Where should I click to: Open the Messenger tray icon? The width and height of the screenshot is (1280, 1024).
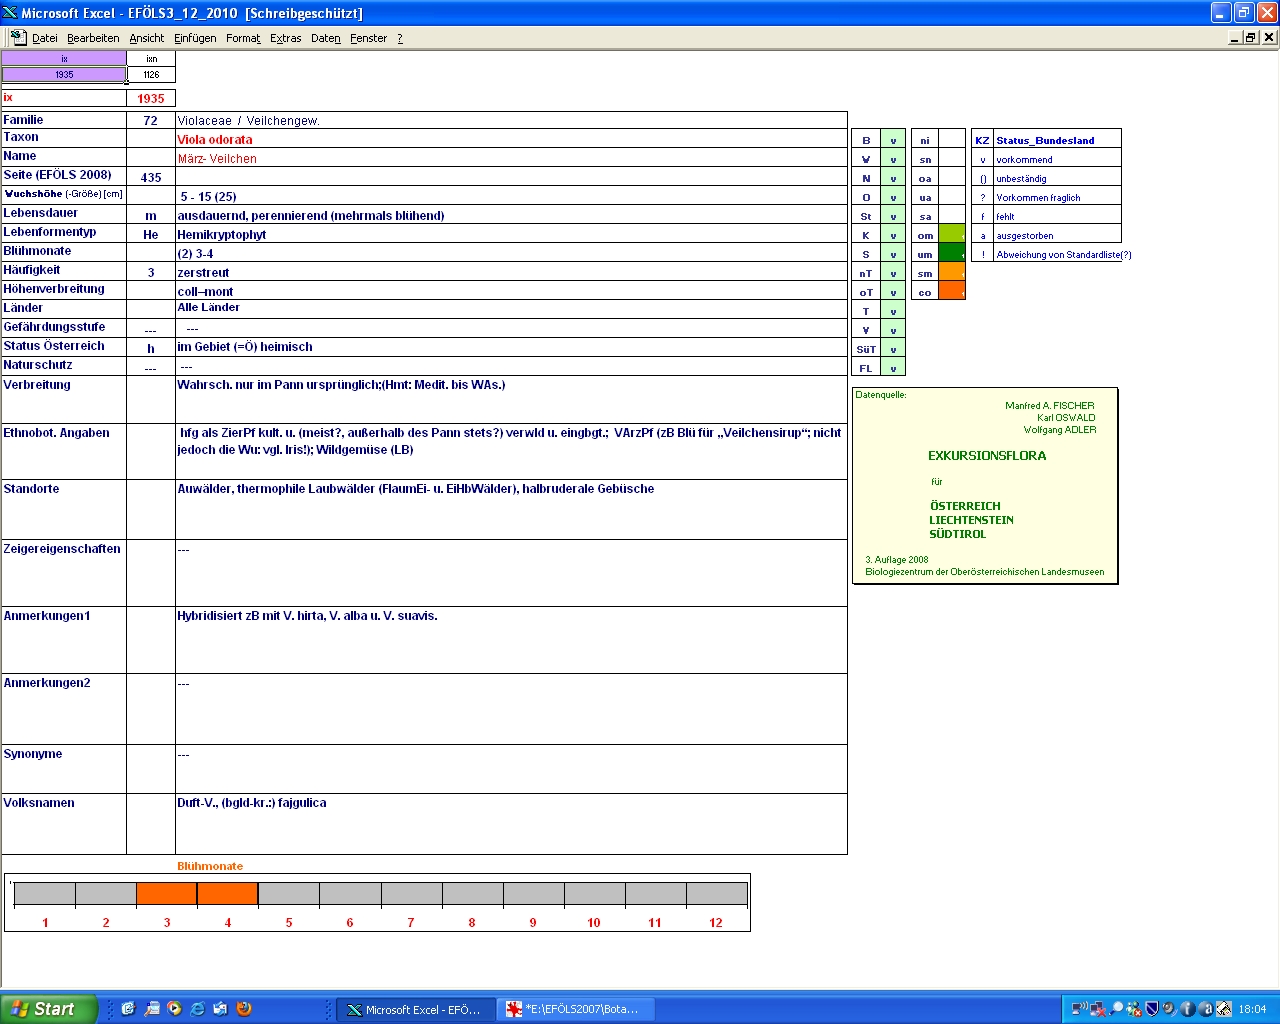click(1133, 1009)
